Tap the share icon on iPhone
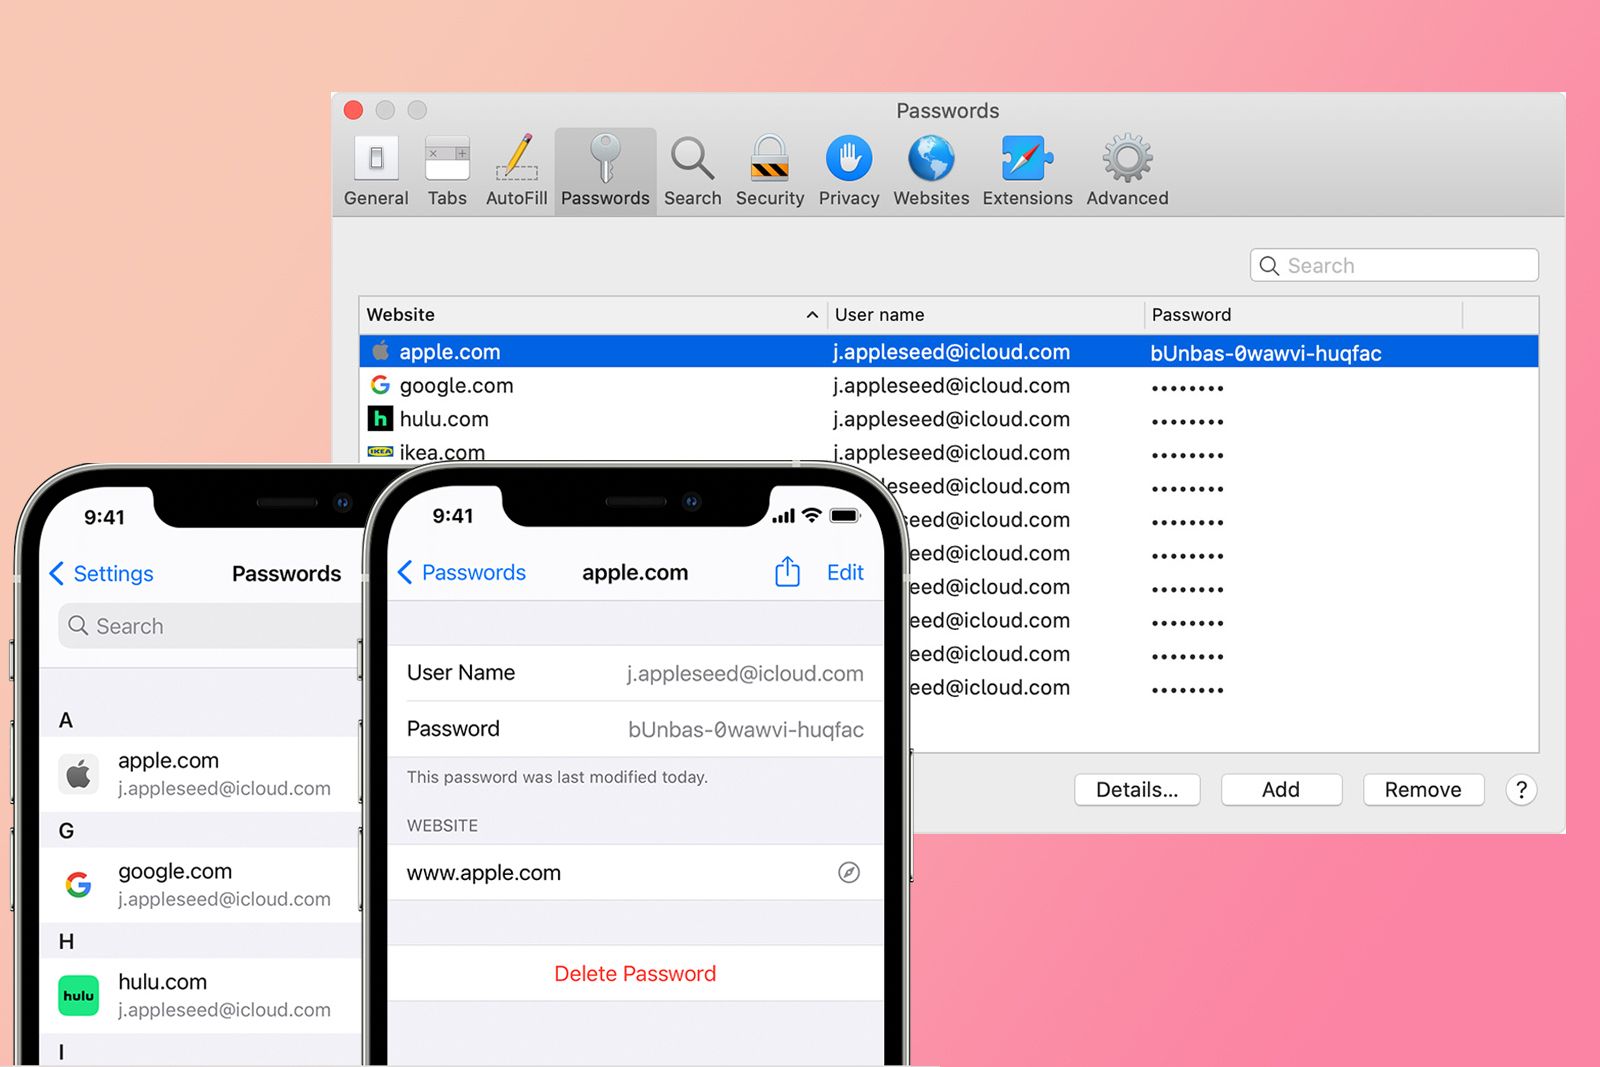The image size is (1600, 1067). [x=787, y=572]
